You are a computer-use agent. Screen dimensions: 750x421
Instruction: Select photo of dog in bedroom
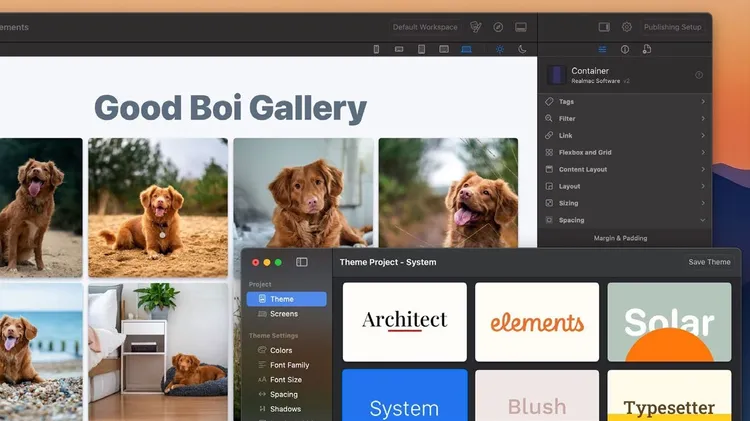(158, 352)
